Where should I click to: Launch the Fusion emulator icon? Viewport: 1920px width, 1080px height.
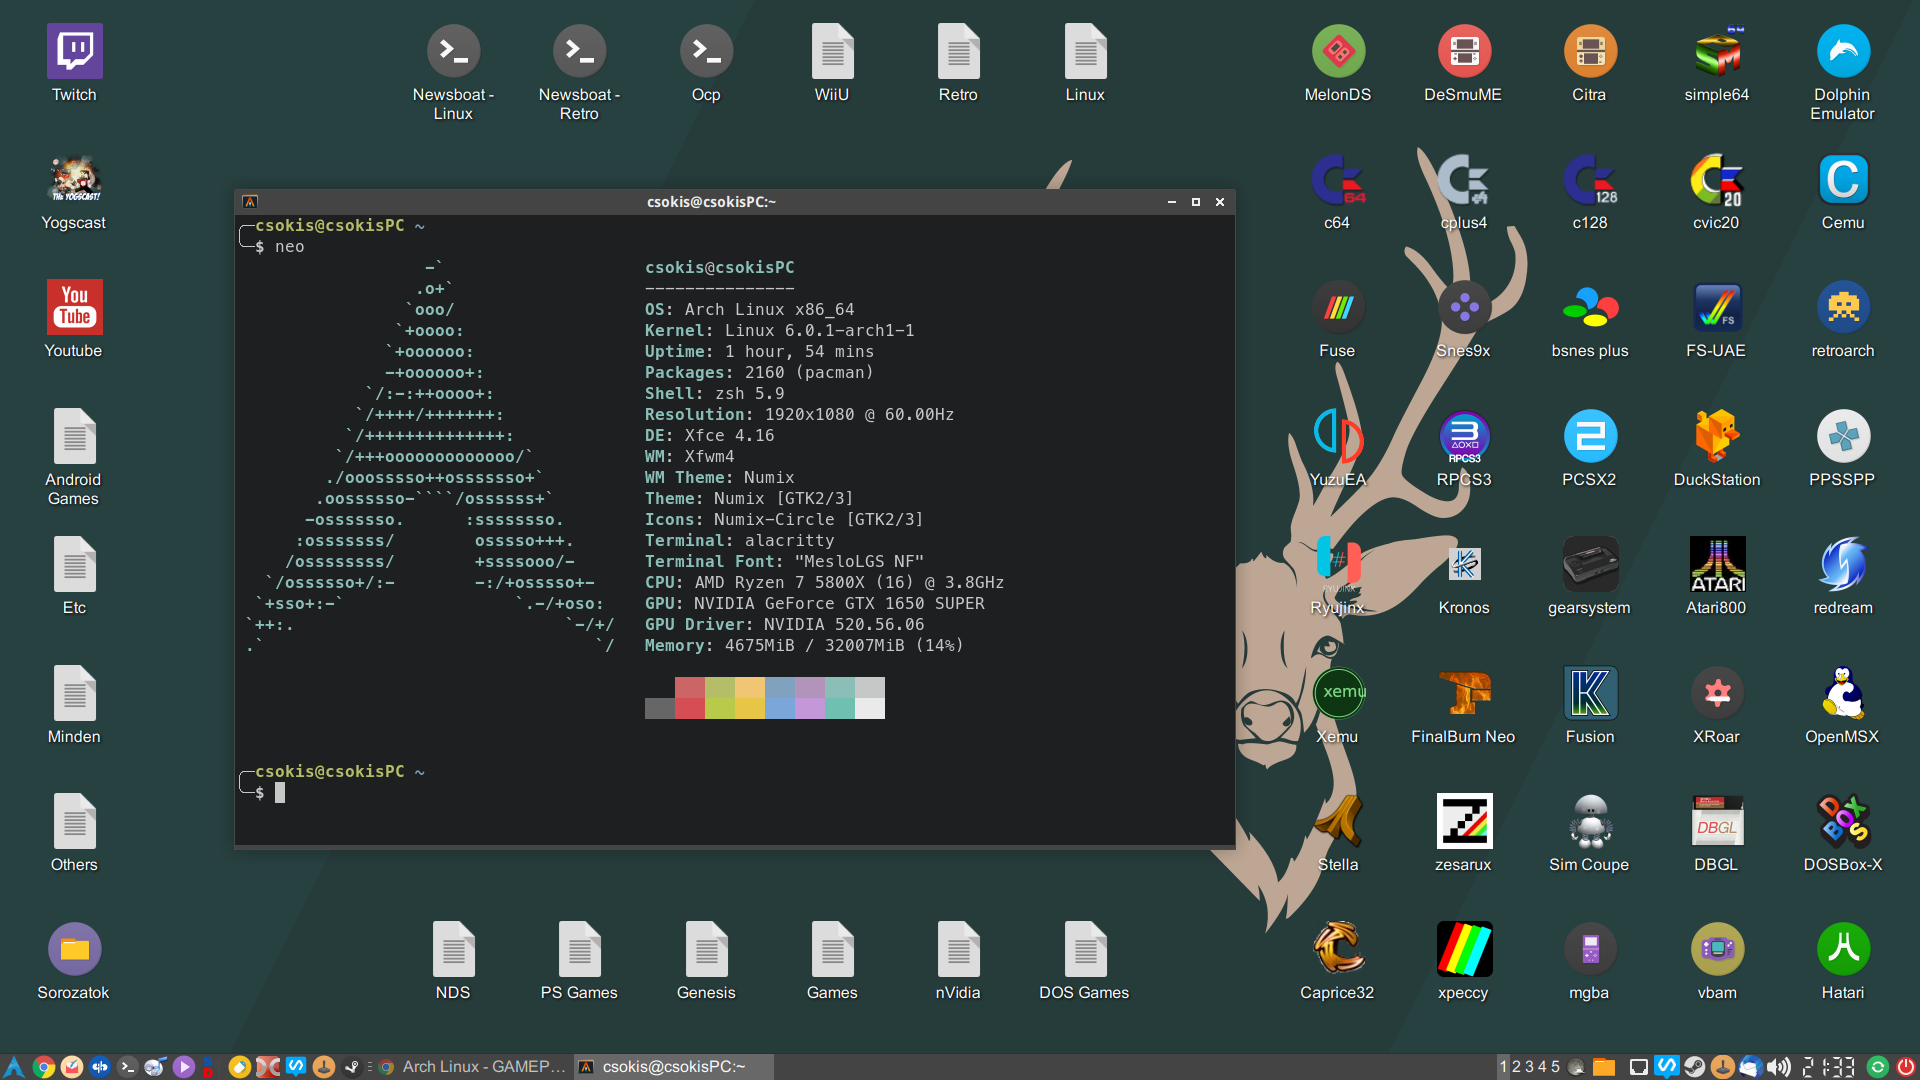(1590, 693)
